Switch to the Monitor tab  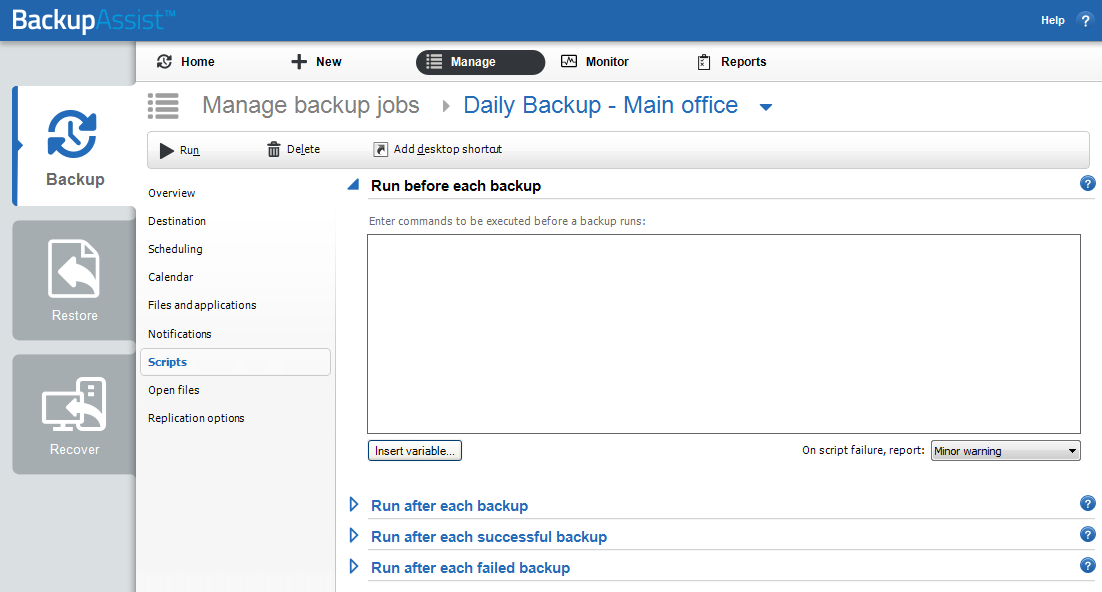coord(595,62)
